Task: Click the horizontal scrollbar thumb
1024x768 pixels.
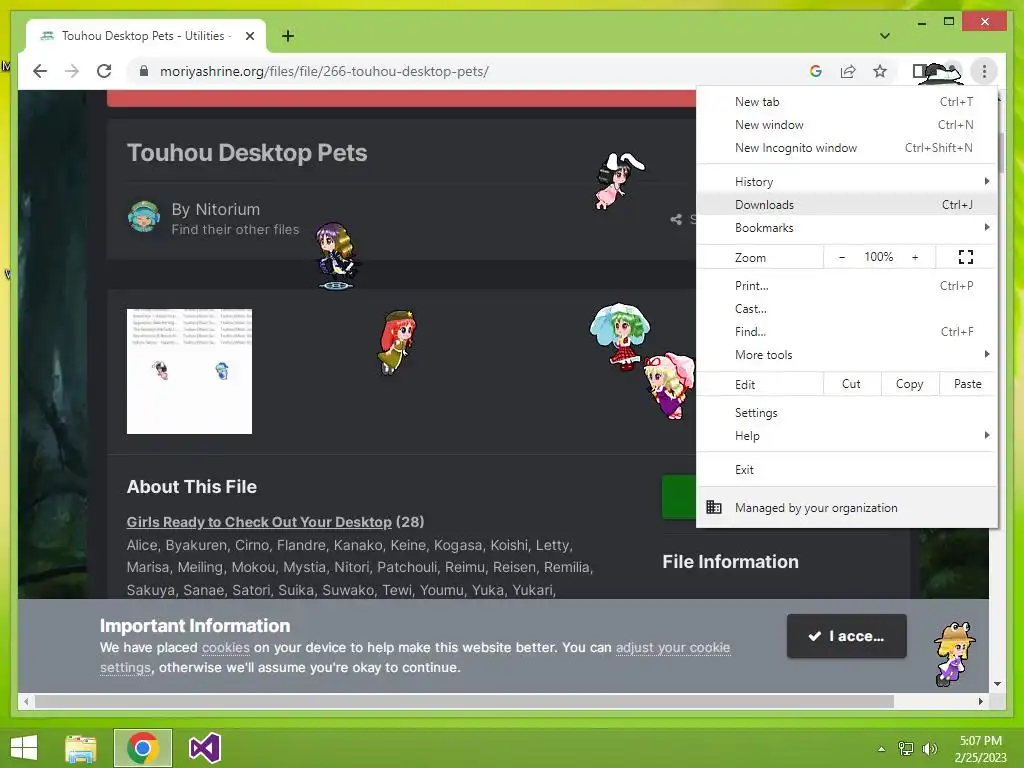Action: coord(464,701)
